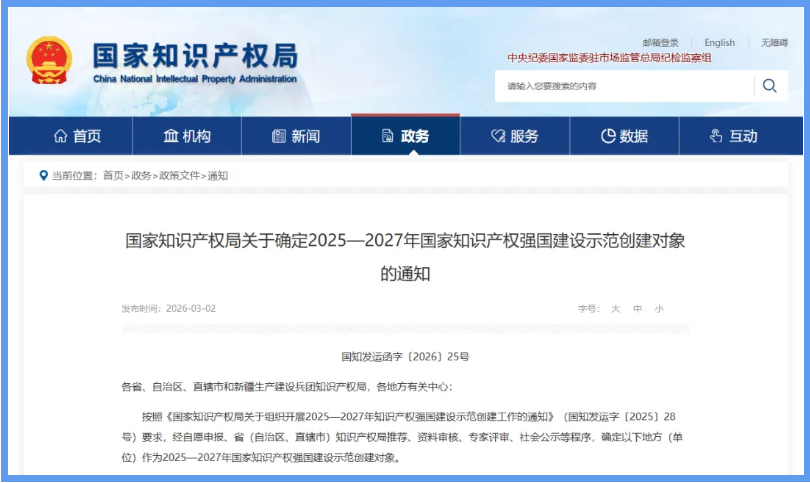Viewport: 810px width, 483px height.
Task: Open 数据 via its pie chart icon
Action: pyautogui.click(x=607, y=137)
